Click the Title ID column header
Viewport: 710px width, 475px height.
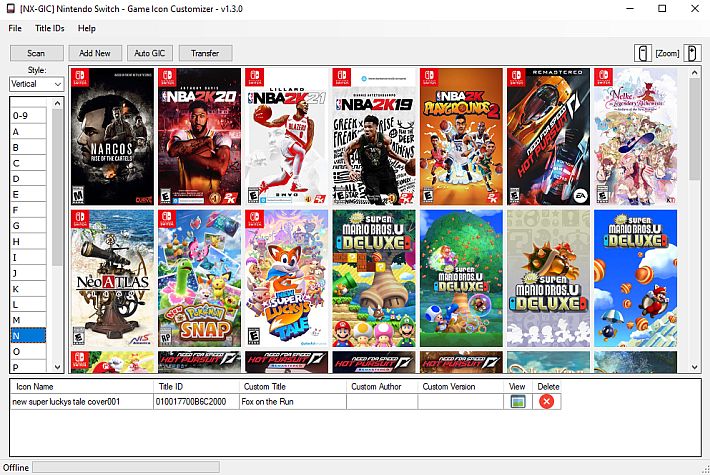pos(196,387)
